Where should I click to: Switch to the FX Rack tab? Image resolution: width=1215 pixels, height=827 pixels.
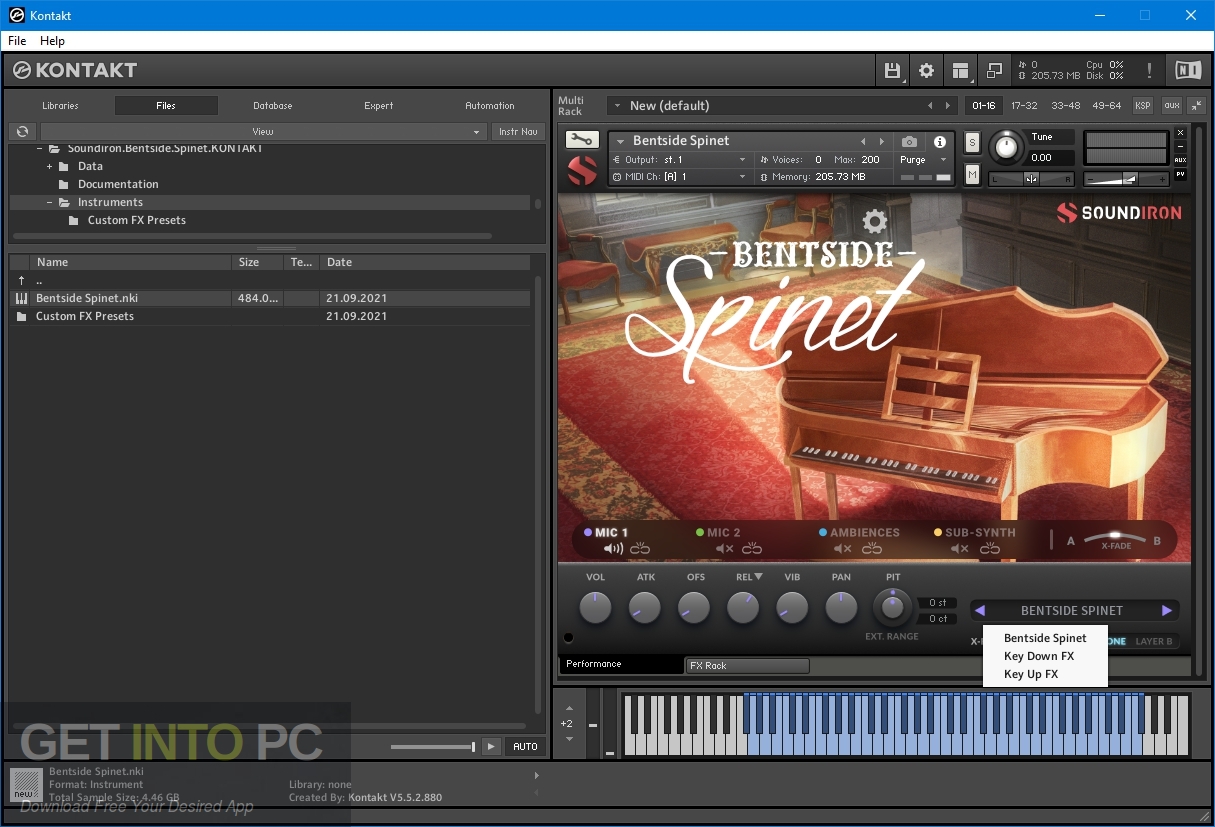[747, 665]
